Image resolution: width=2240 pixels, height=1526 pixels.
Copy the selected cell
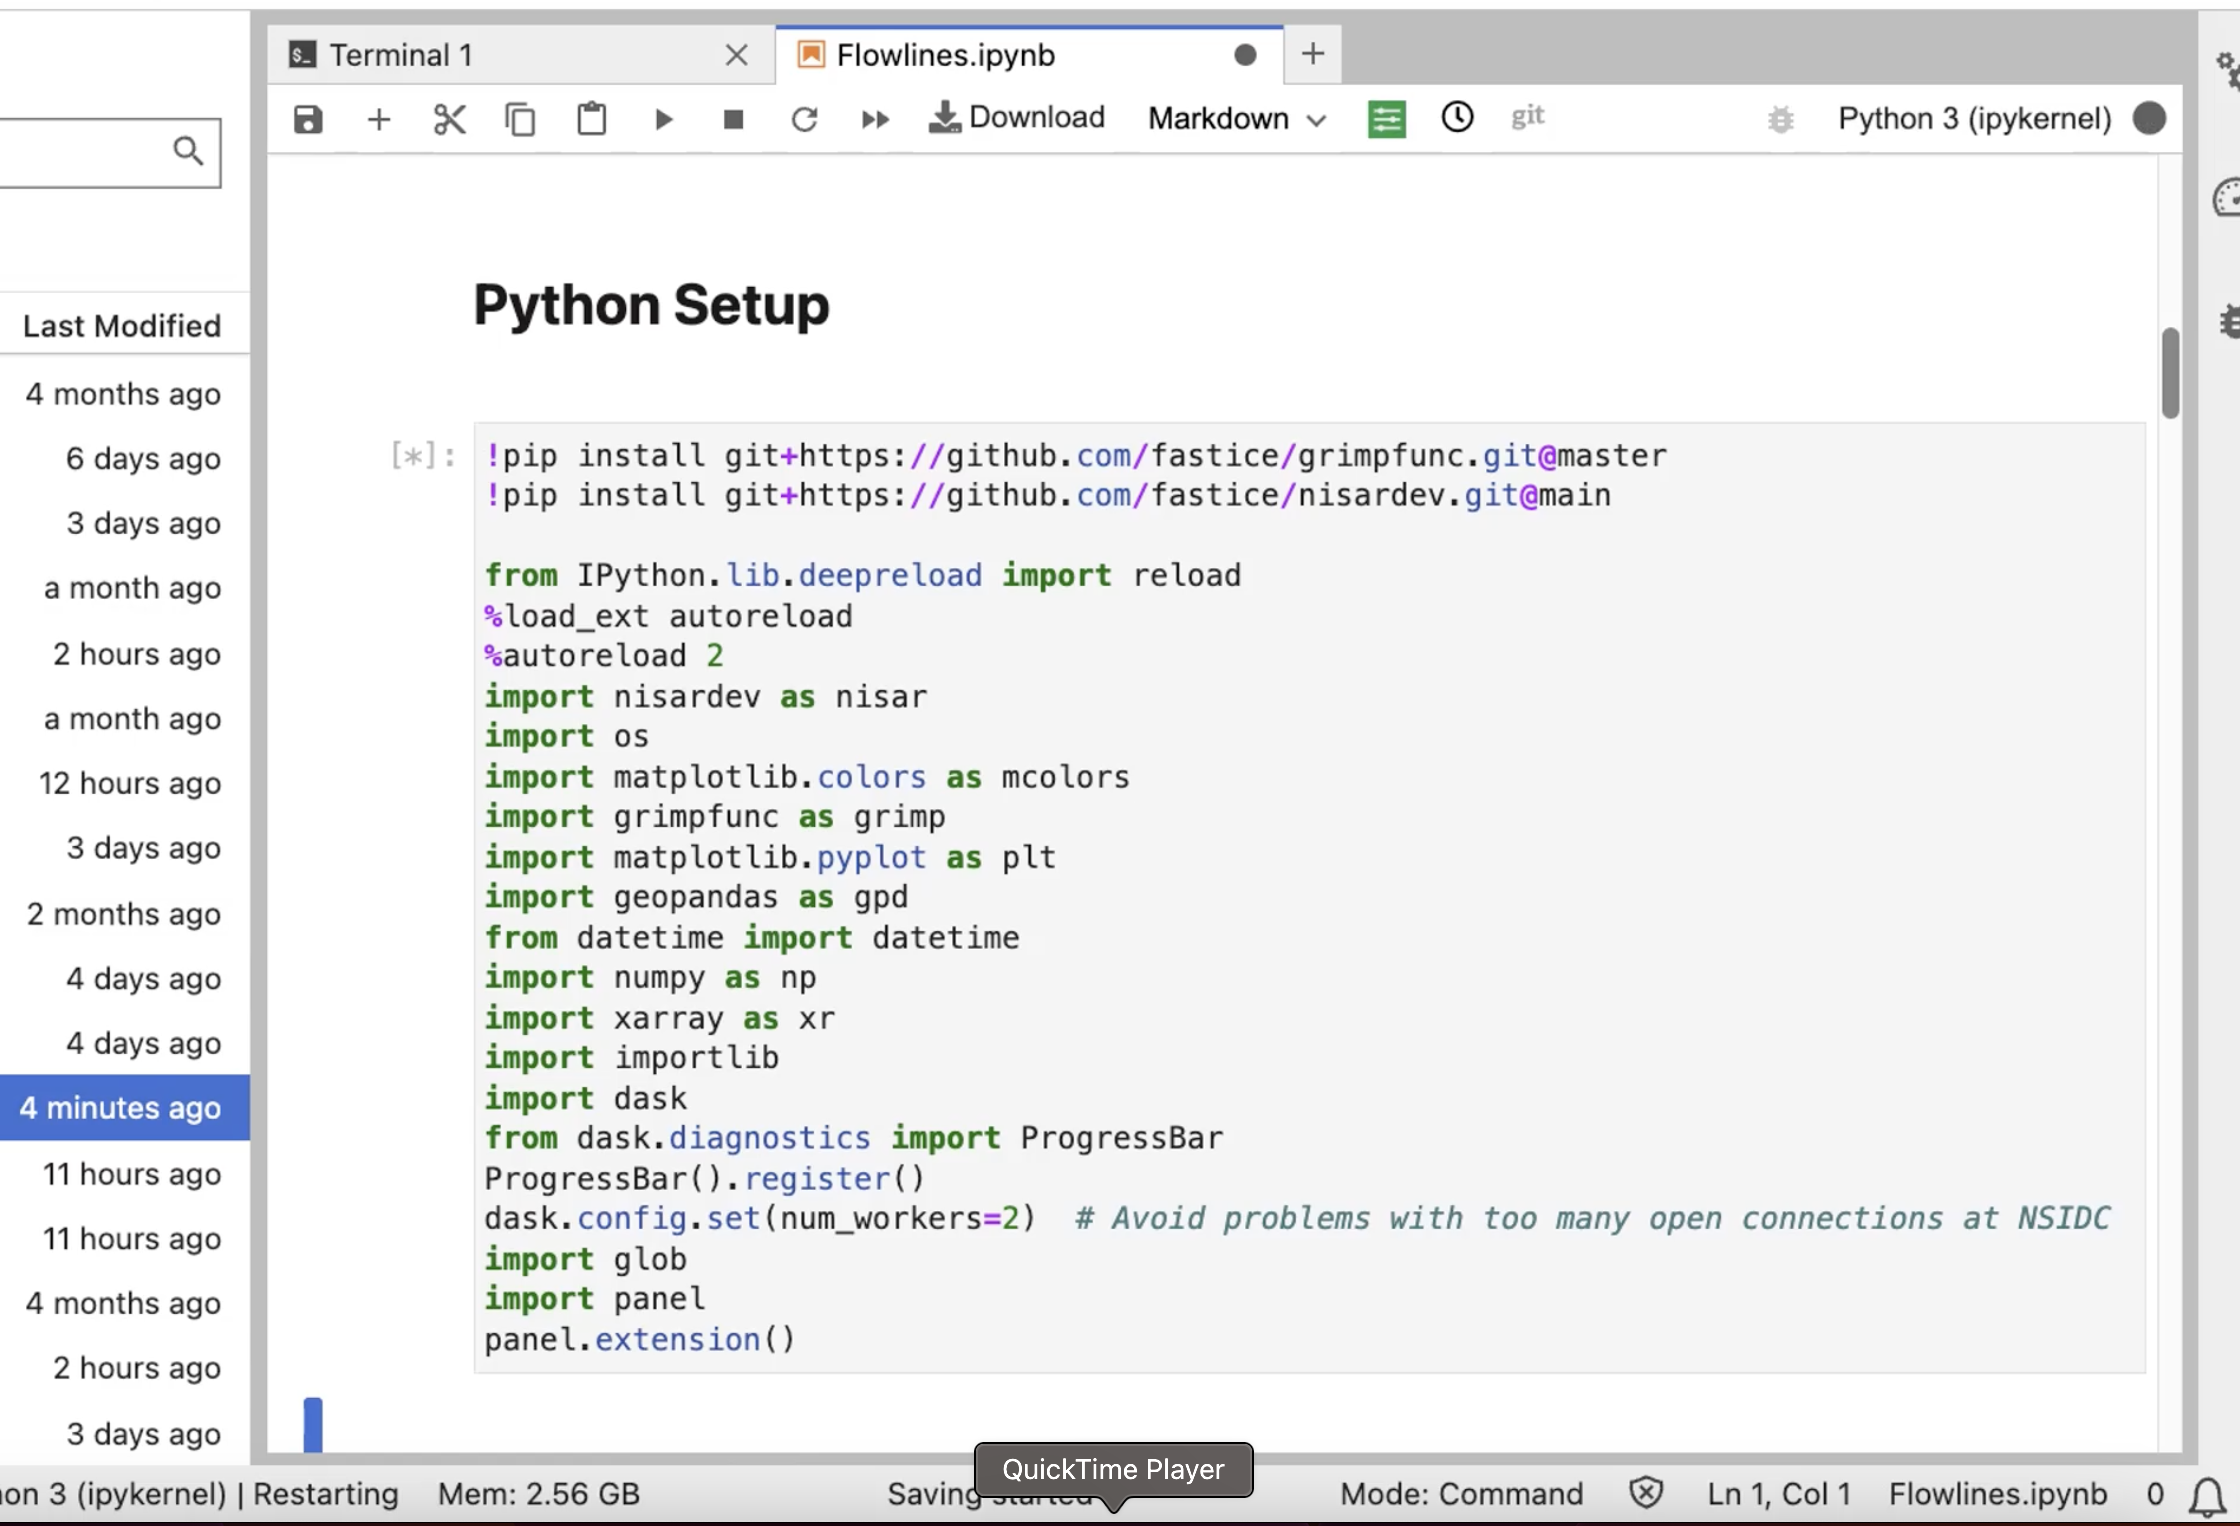520,119
